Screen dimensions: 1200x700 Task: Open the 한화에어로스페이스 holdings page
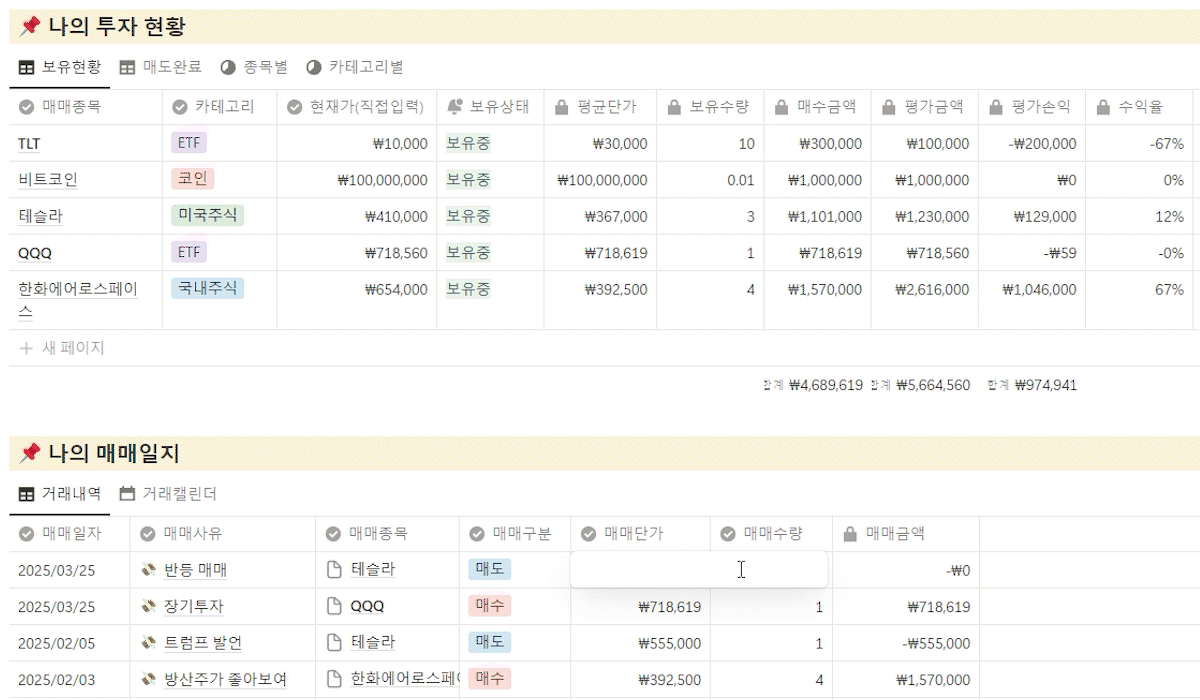[78, 300]
